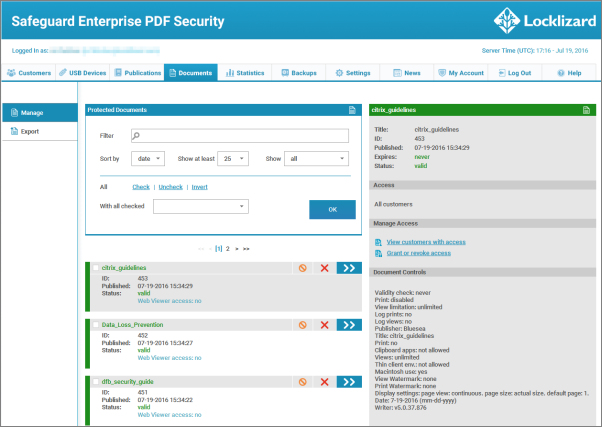Viewport: 602px width, 427px height.
Task: Open the Statistics tab
Action: point(245,73)
